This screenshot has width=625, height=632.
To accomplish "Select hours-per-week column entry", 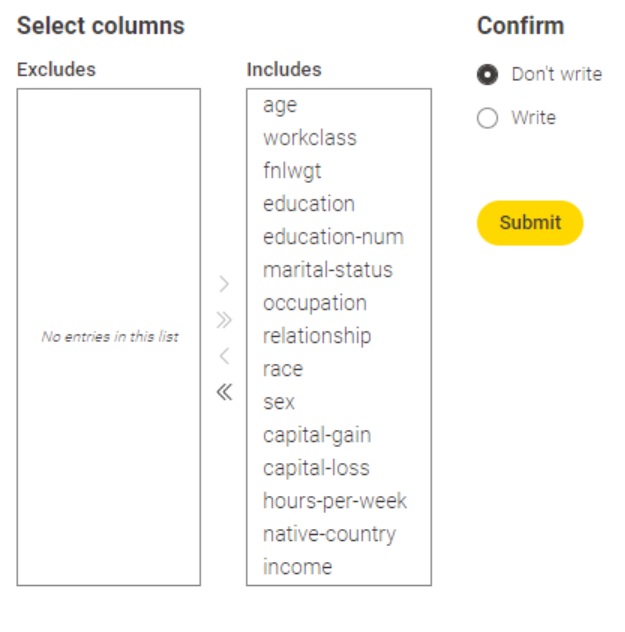I will pyautogui.click(x=334, y=501).
